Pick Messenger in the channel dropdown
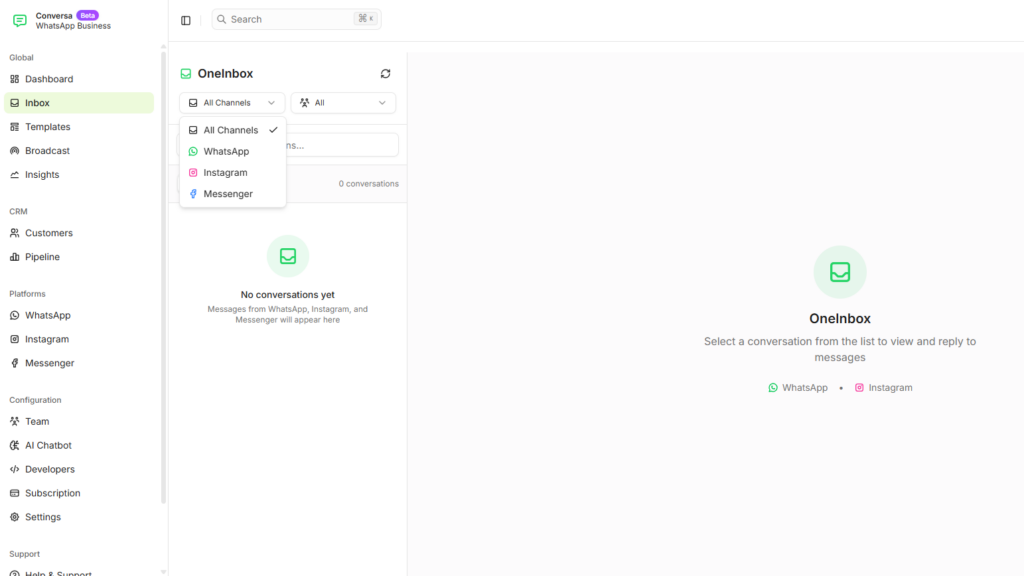Screen dimensions: 1024x576 [x=228, y=194]
